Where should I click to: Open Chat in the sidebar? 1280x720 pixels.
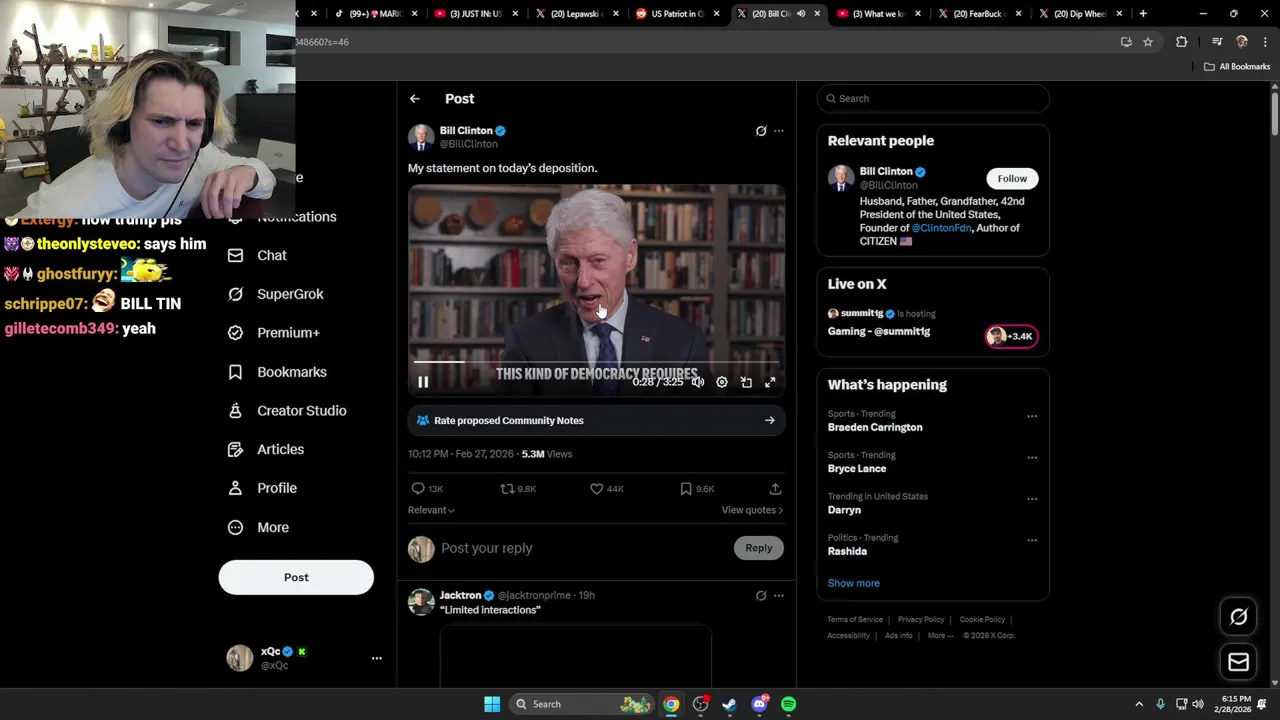[x=258, y=255]
